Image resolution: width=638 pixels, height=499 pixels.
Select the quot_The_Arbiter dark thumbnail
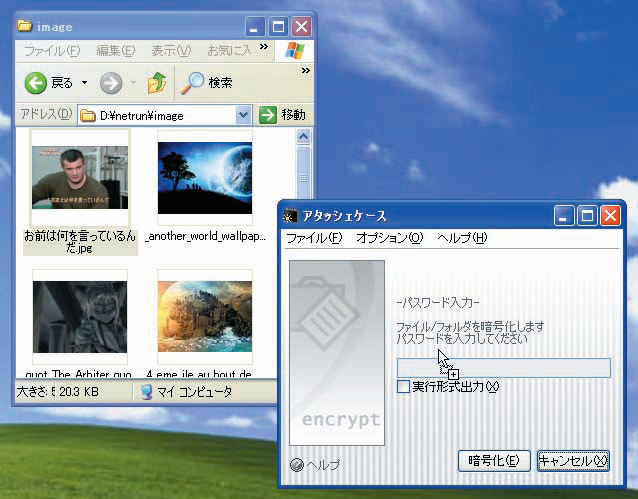click(x=80, y=317)
